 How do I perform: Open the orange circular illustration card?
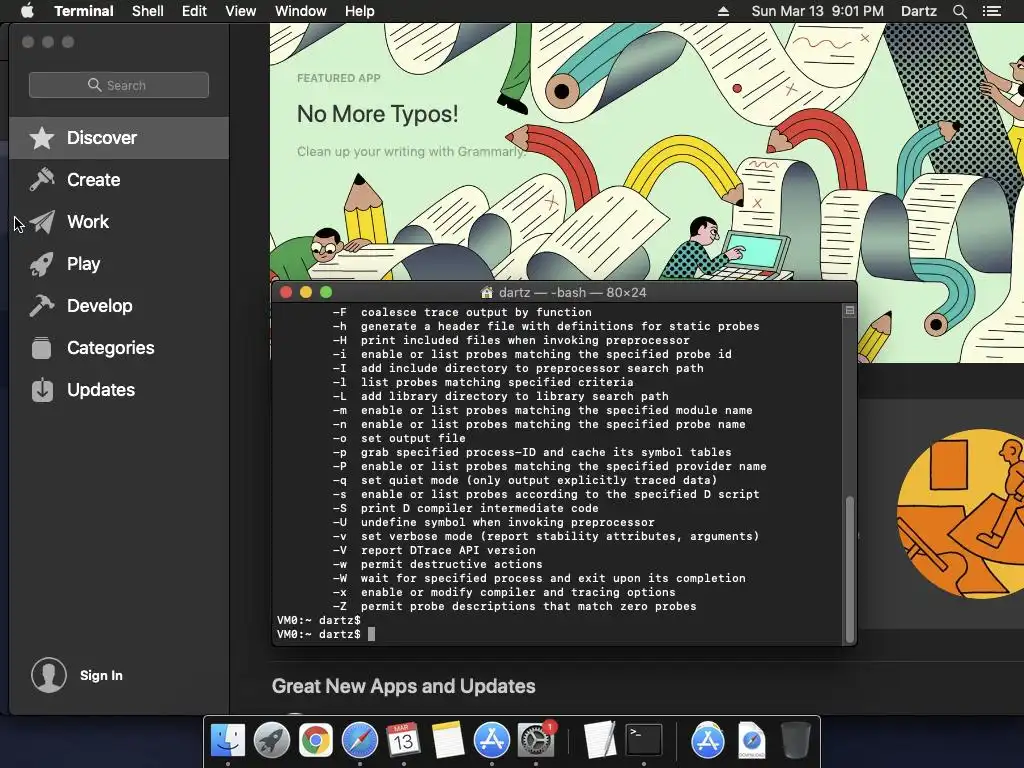pyautogui.click(x=960, y=513)
